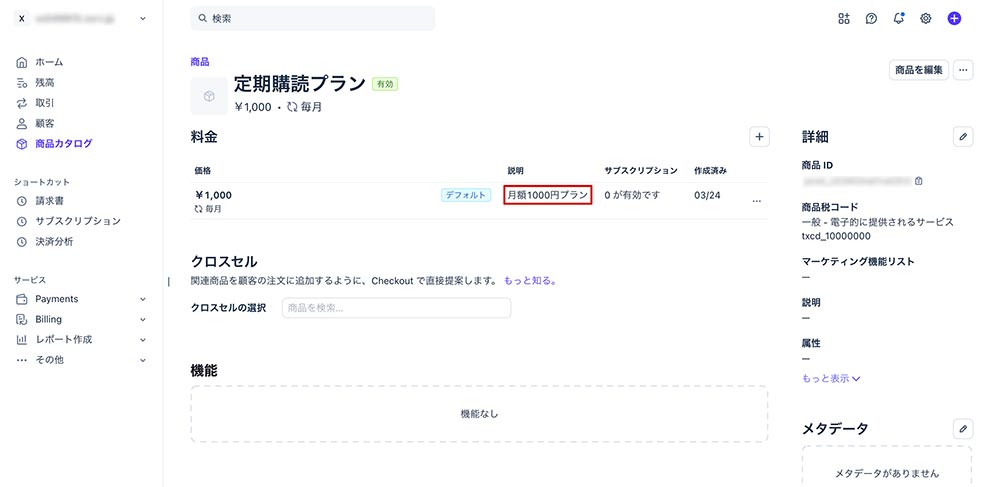Viewport: 1000px width, 487px height.
Task: Expand もっと表示 in details
Action: (831, 379)
